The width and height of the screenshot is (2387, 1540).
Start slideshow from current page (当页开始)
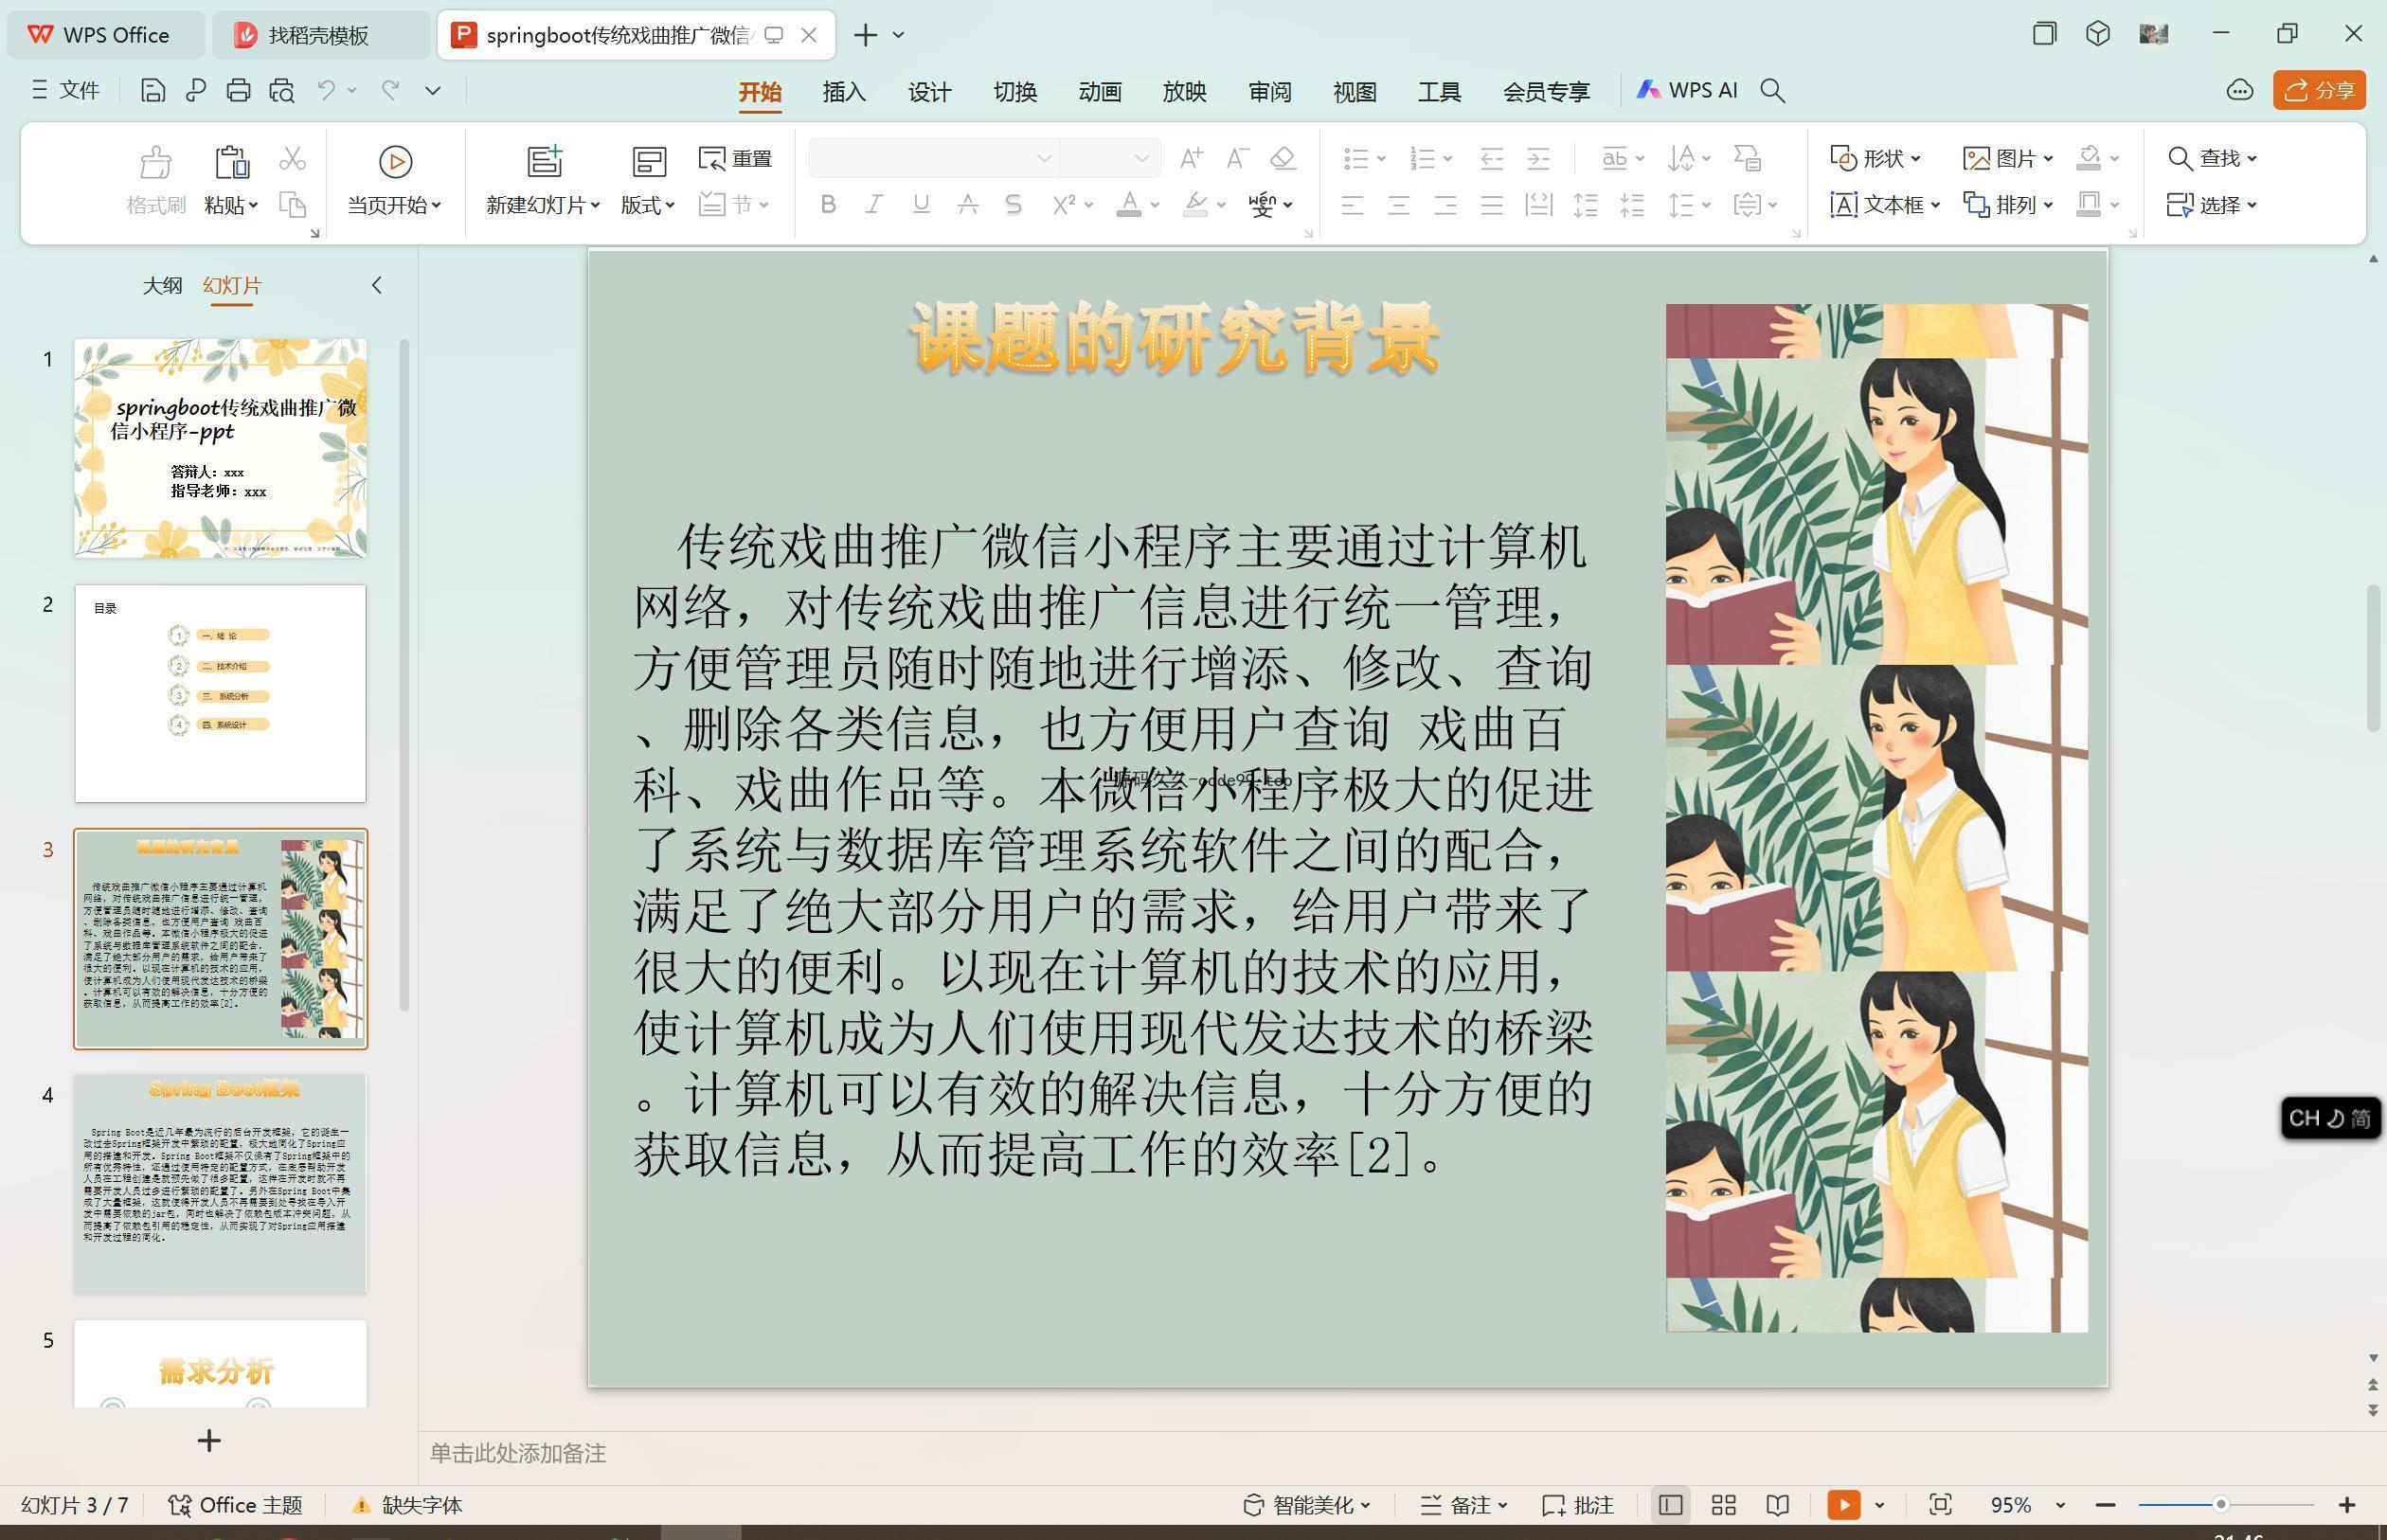pyautogui.click(x=395, y=181)
